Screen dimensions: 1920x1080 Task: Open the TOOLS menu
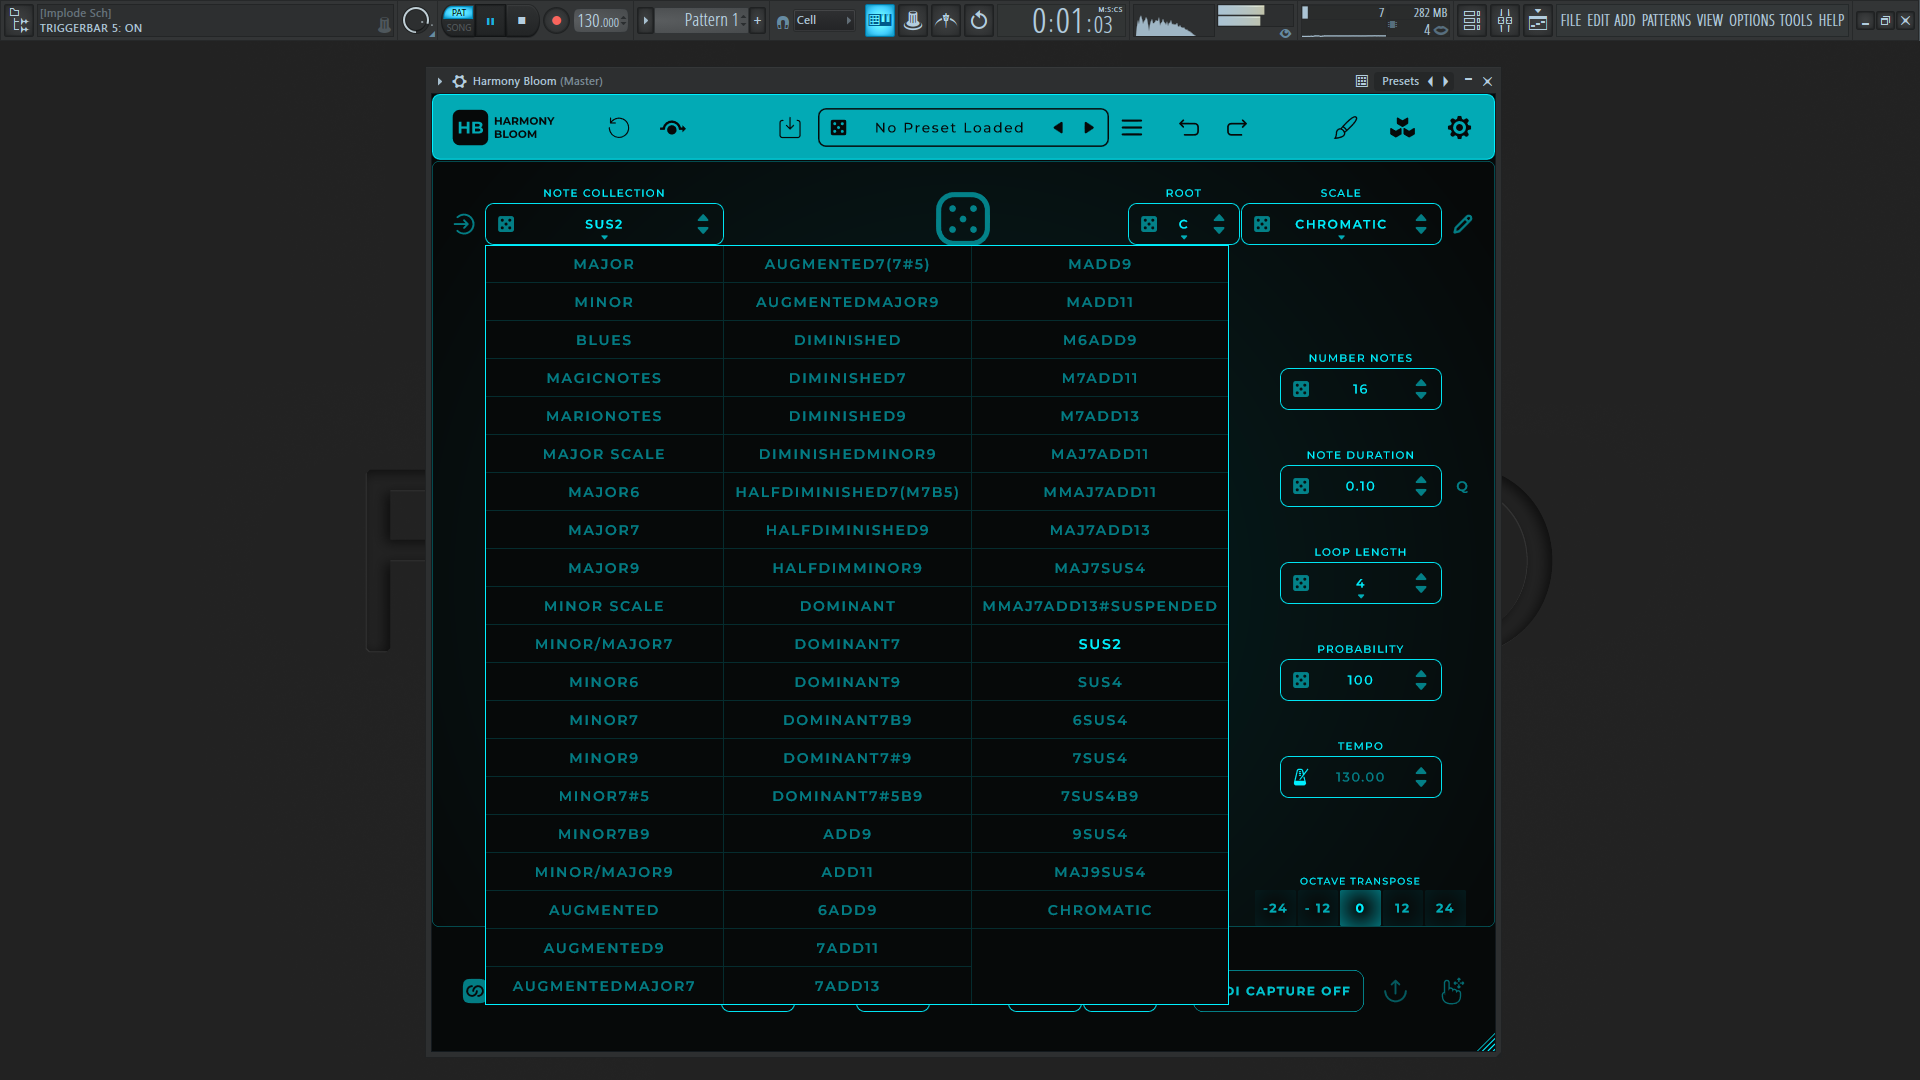tap(1795, 20)
